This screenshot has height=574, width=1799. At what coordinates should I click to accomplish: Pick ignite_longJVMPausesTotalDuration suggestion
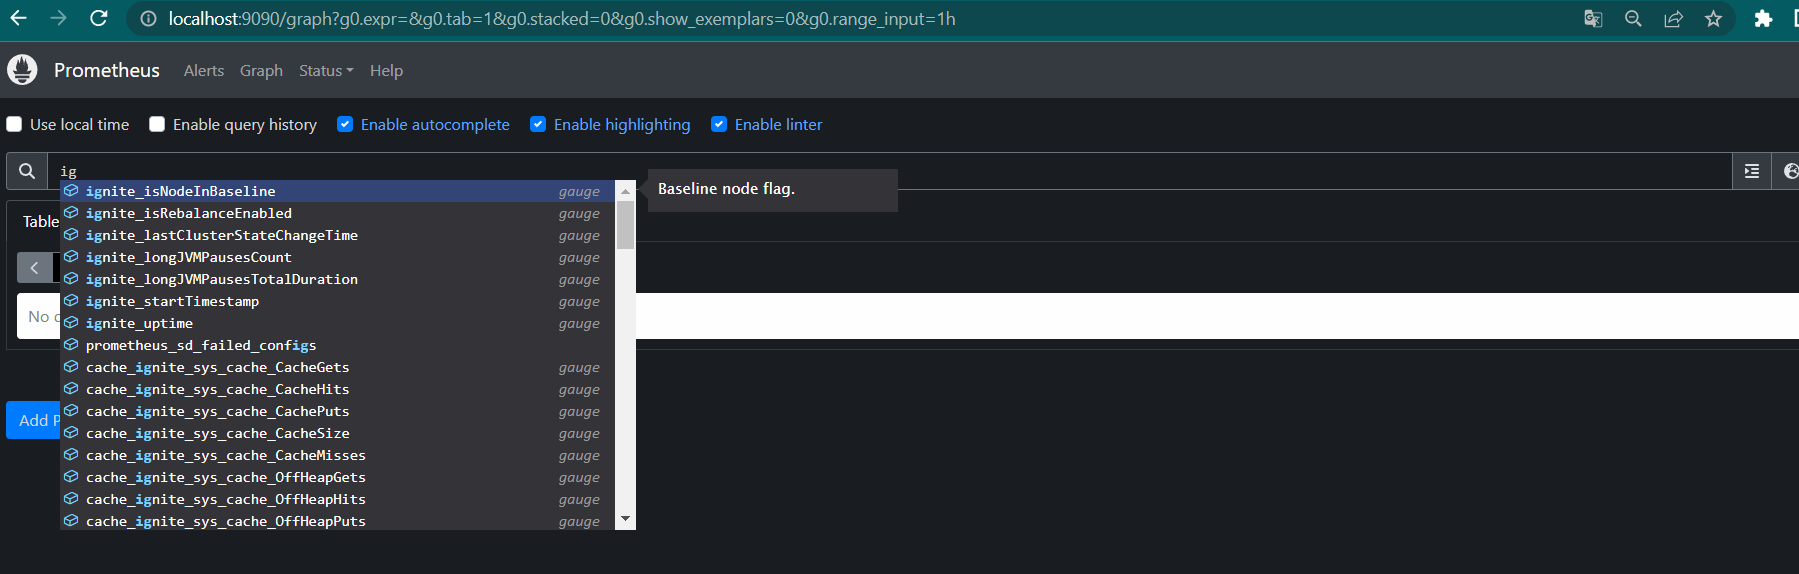(x=338, y=279)
